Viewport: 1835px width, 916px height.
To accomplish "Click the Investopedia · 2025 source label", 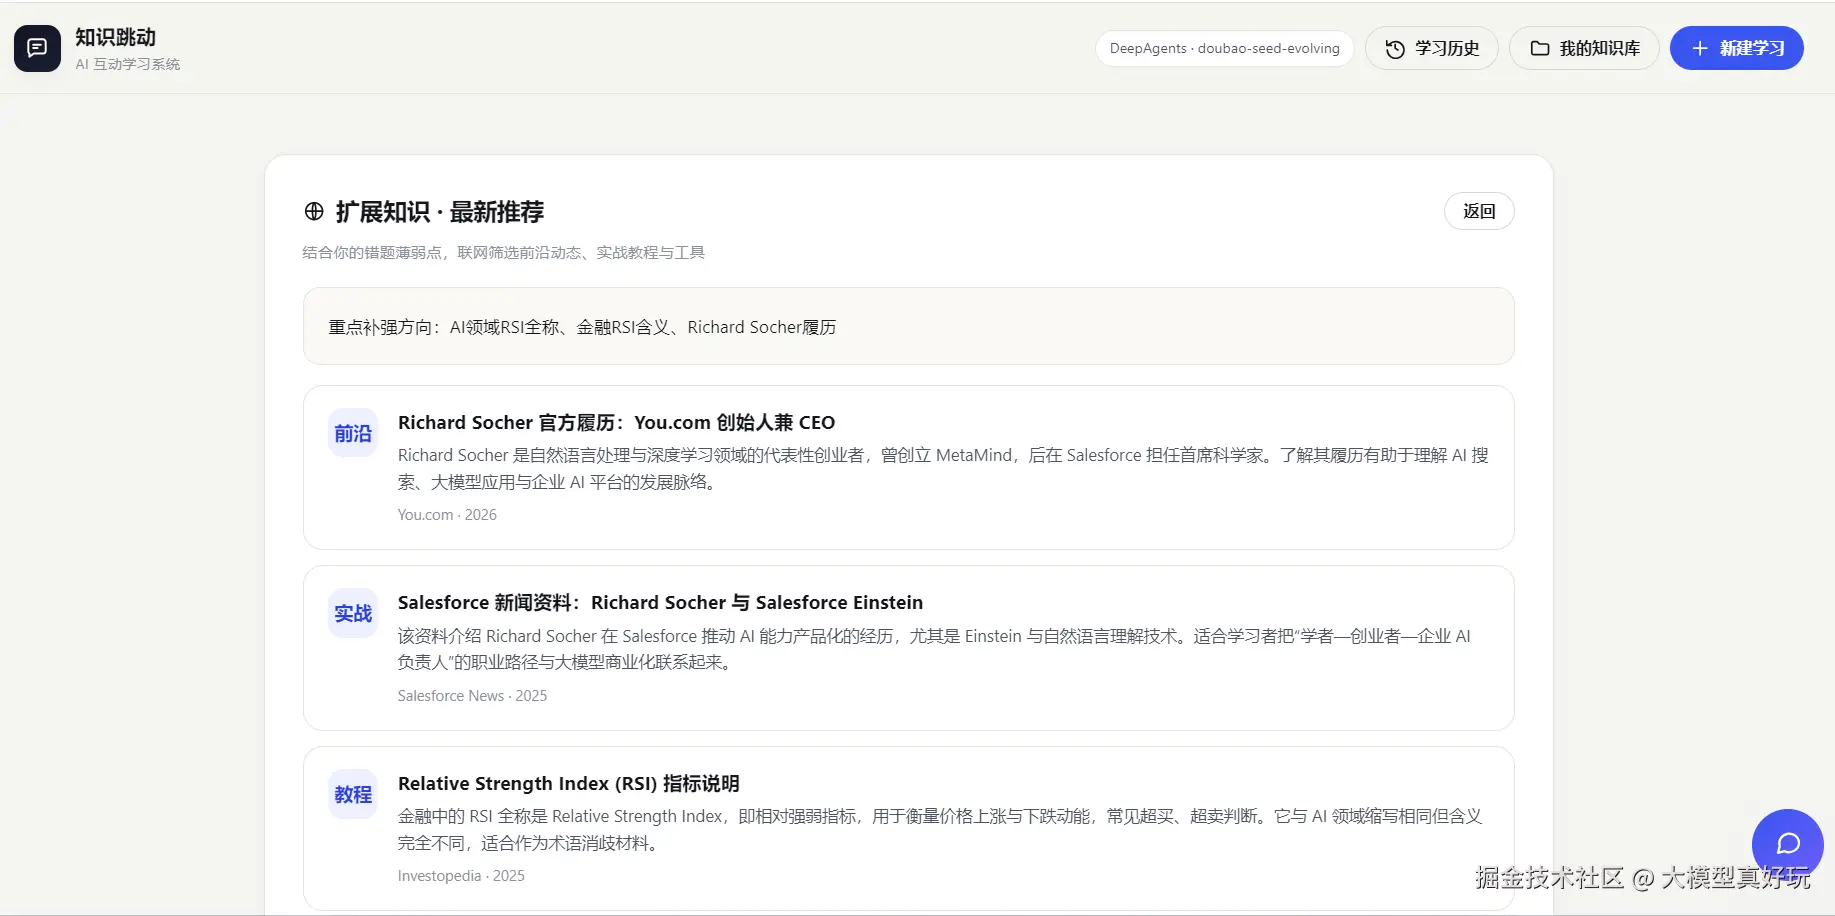I will click(x=461, y=876).
